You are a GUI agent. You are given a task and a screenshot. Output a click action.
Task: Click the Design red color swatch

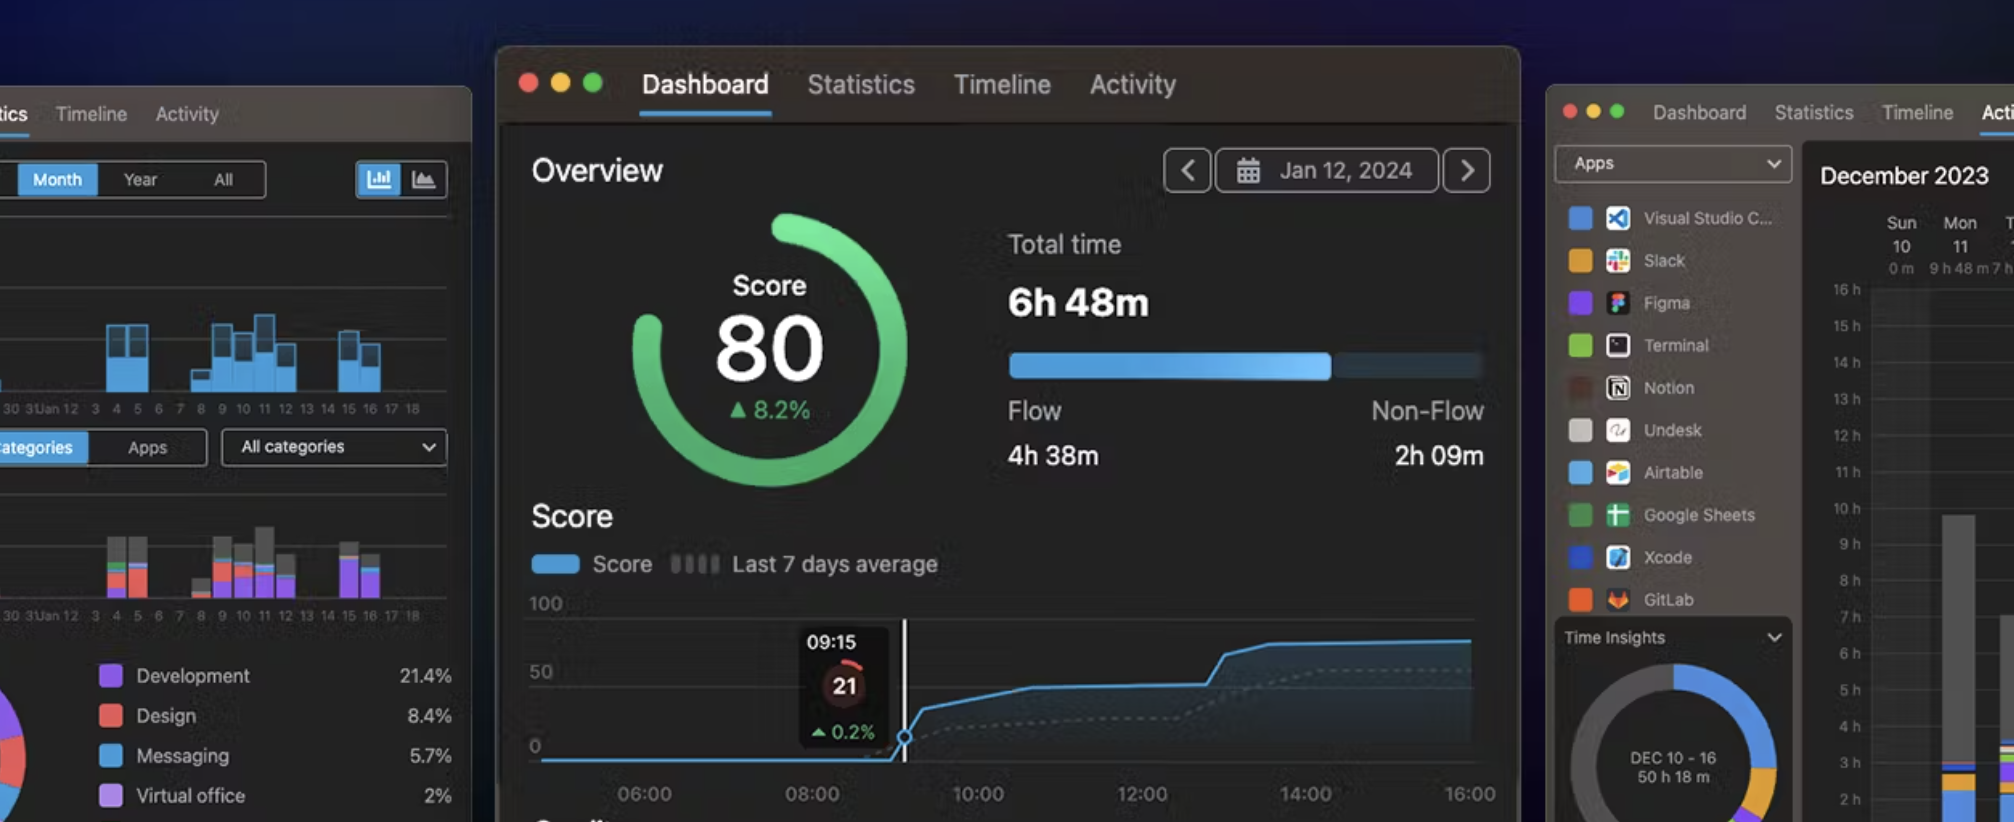click(111, 716)
